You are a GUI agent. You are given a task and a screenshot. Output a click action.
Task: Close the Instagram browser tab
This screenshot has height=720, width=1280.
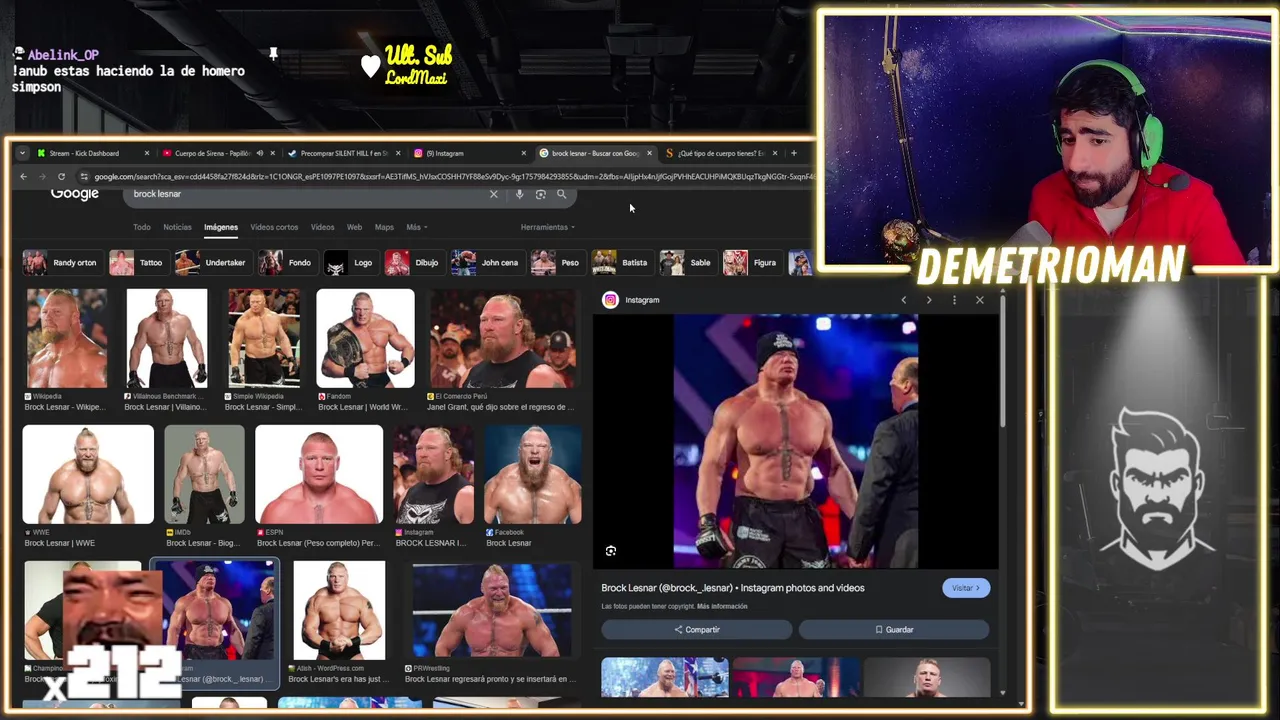523,153
